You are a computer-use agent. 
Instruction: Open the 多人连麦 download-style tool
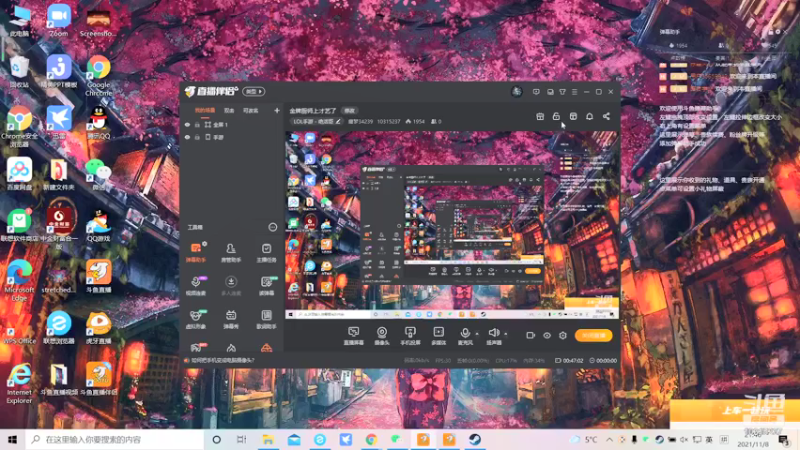click(x=231, y=286)
